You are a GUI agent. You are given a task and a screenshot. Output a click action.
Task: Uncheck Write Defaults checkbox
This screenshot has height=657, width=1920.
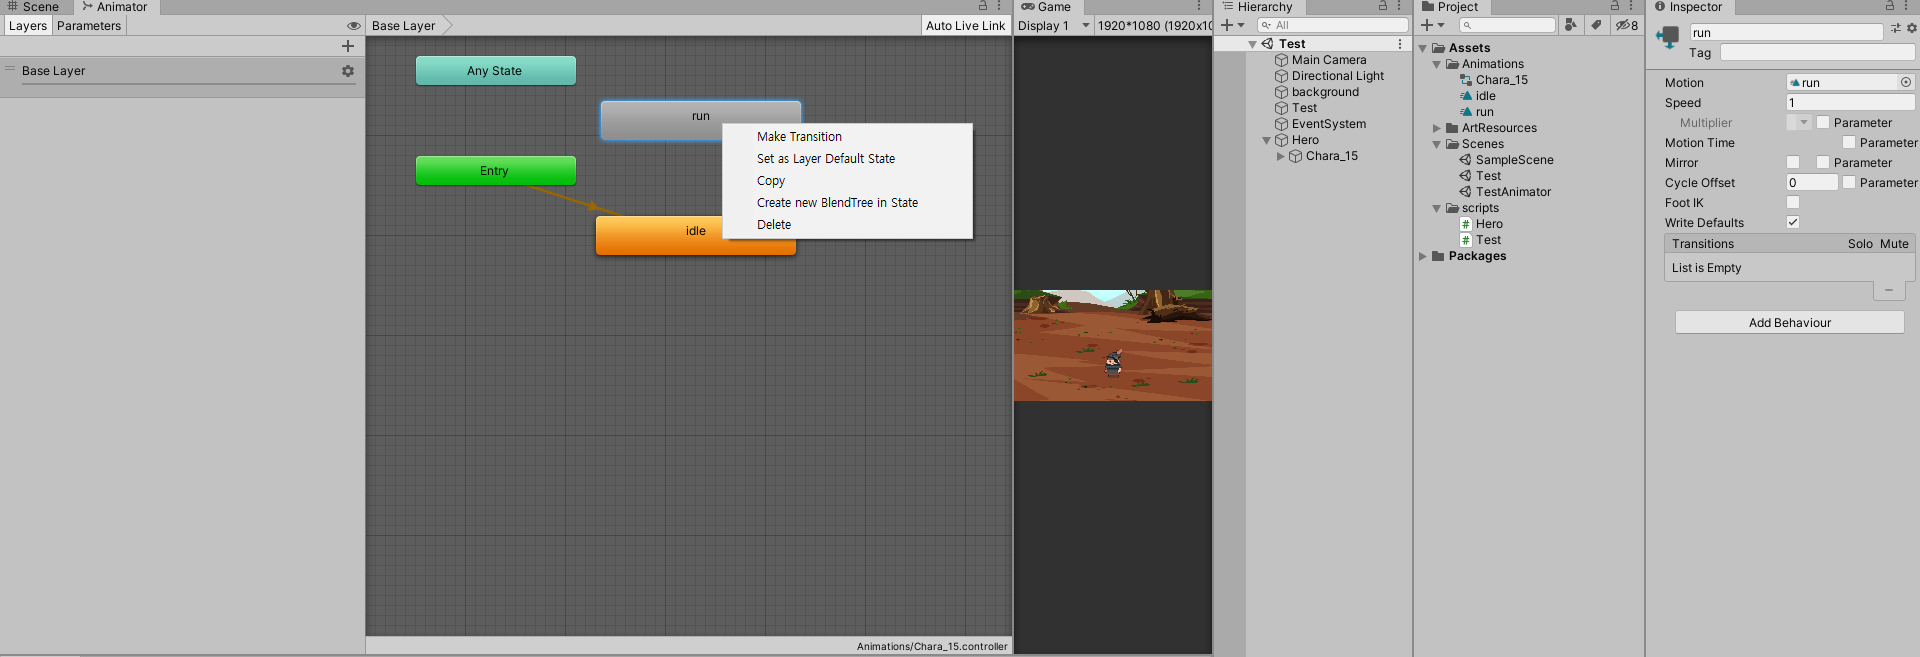tap(1793, 222)
